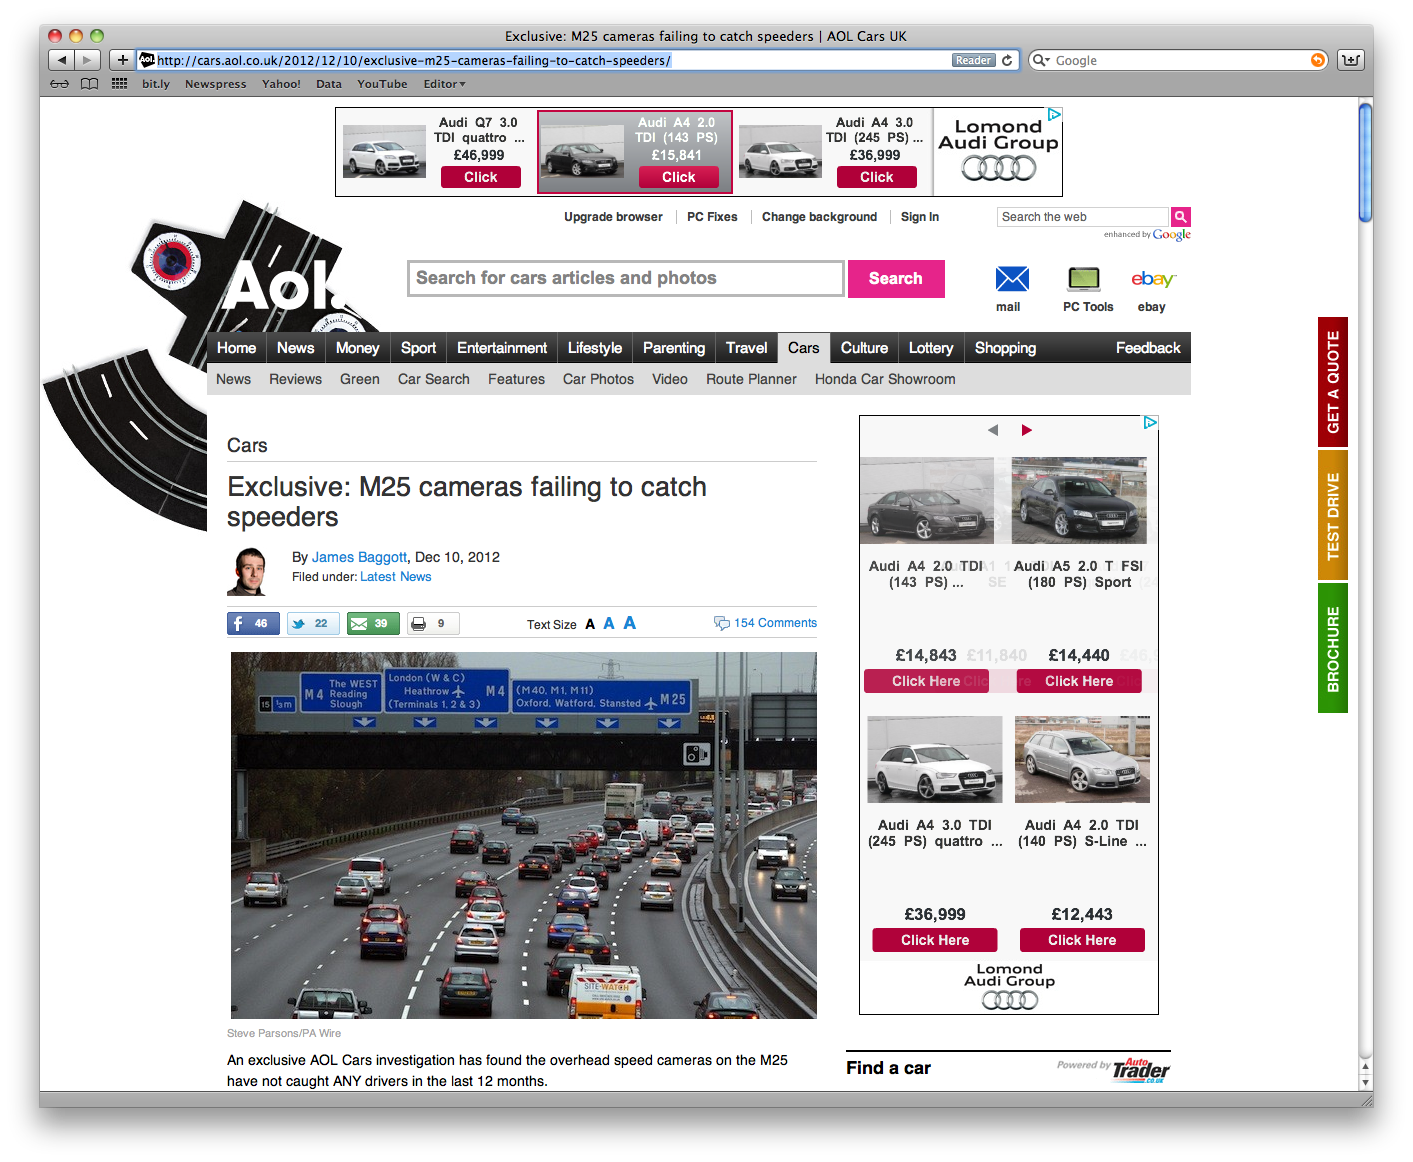
Task: Click red GET A QUOTE side tab
Action: click(1333, 382)
